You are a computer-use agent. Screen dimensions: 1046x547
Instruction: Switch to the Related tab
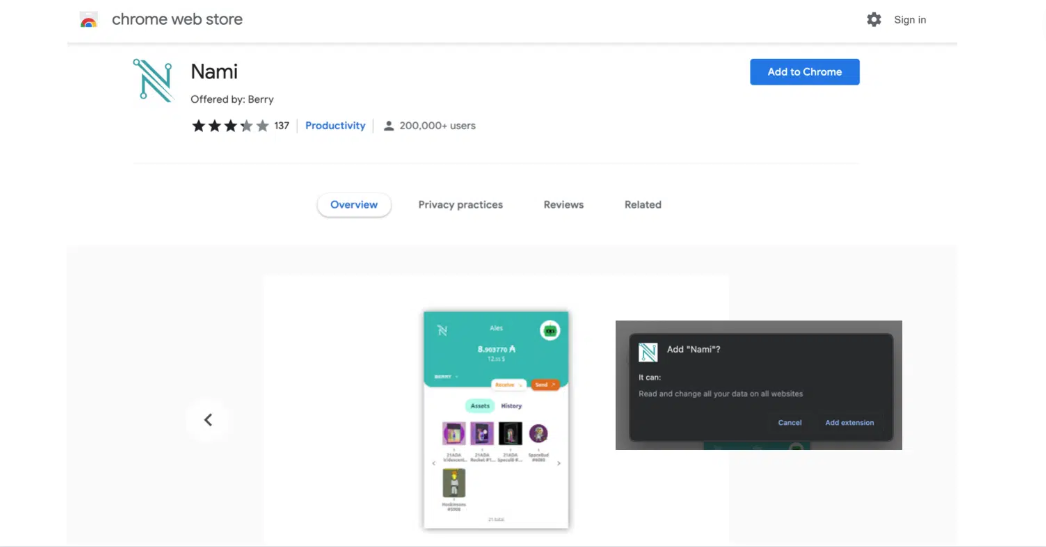point(643,205)
